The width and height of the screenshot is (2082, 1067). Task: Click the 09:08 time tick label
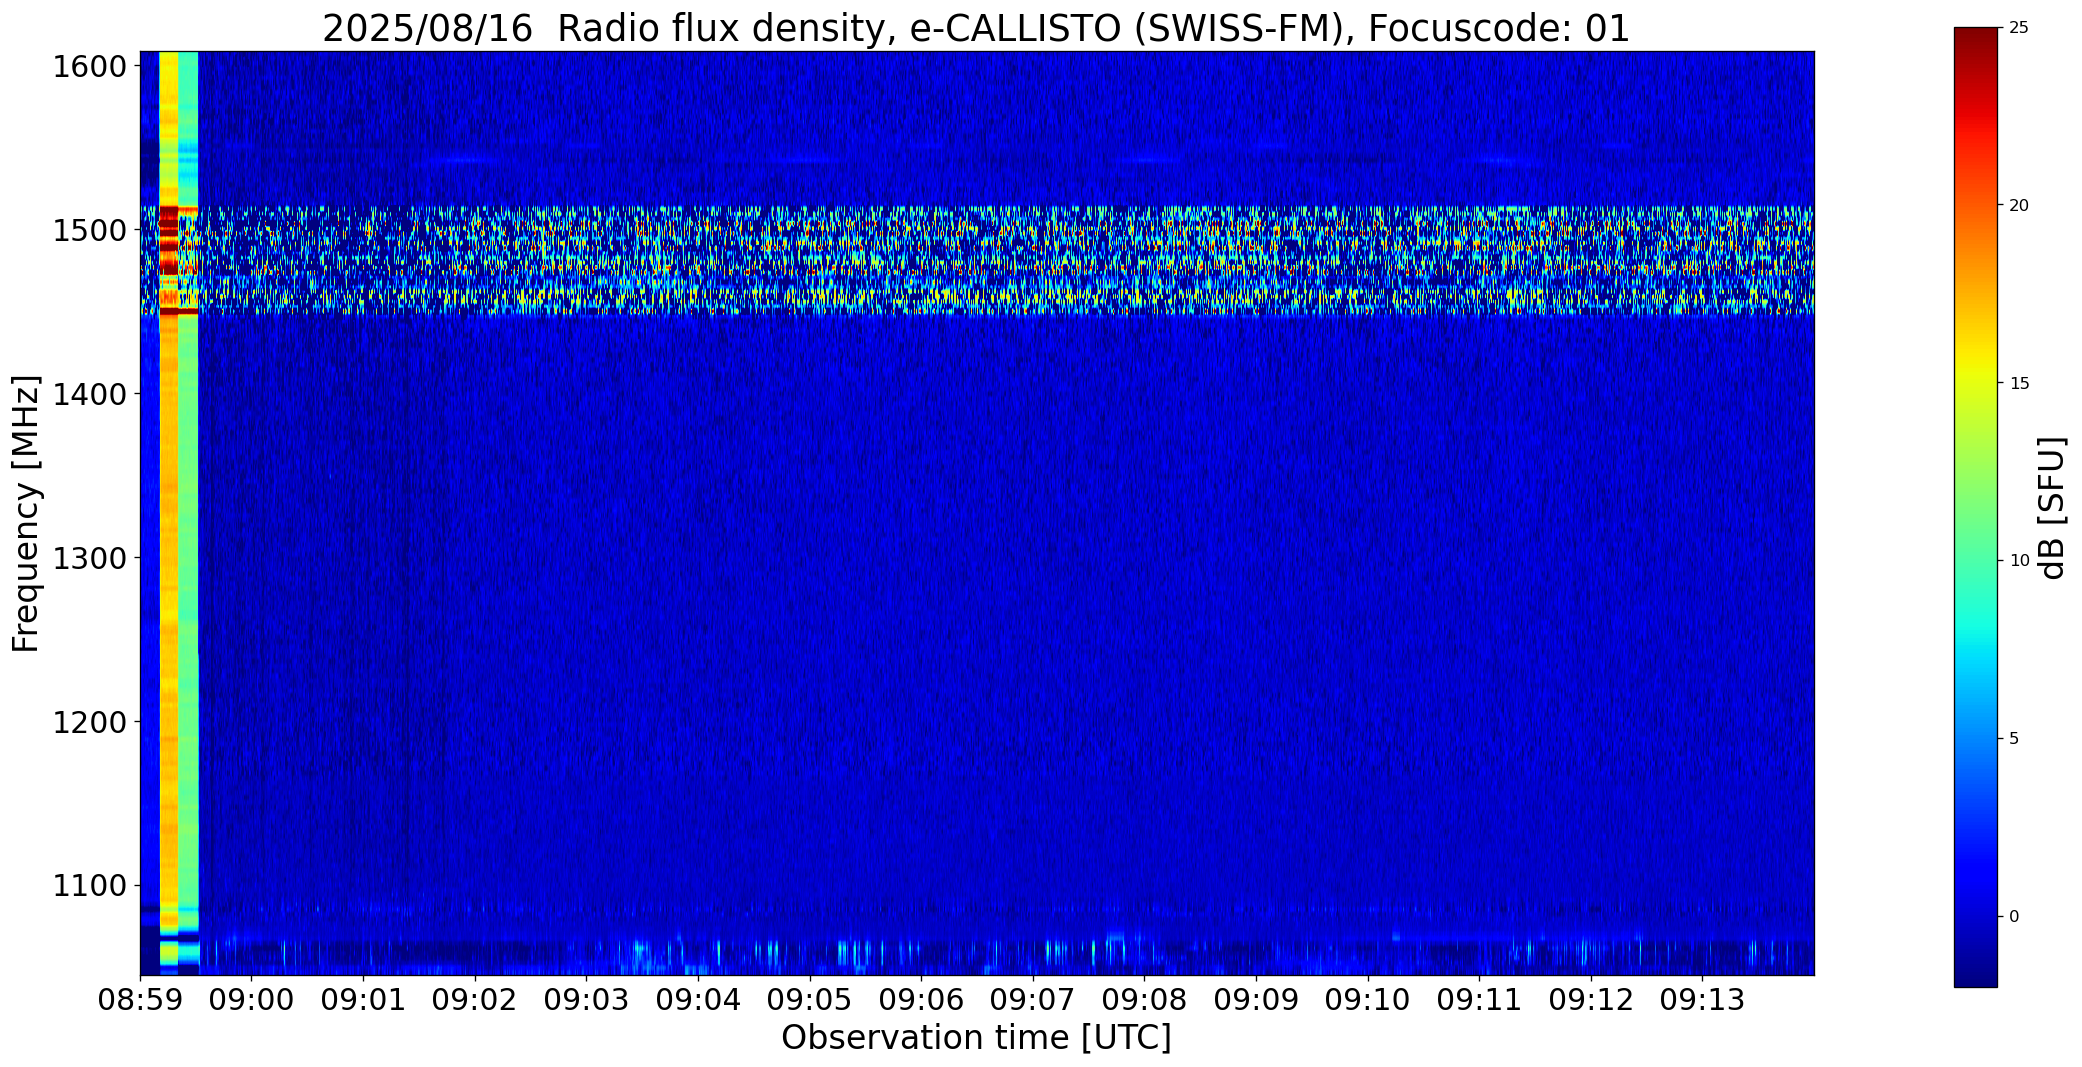tap(1144, 1000)
